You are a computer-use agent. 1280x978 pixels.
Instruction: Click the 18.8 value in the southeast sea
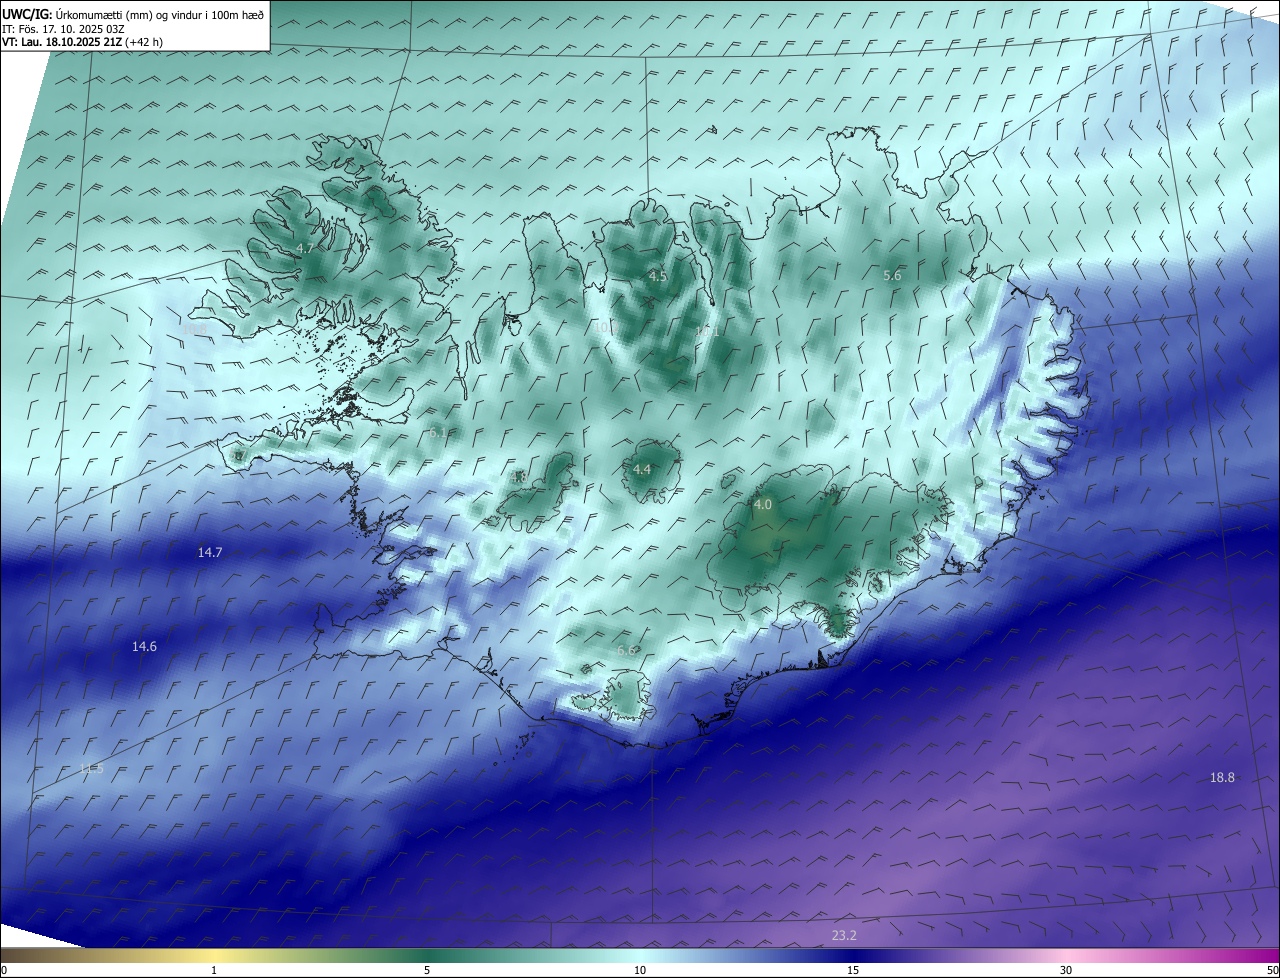(x=1222, y=777)
